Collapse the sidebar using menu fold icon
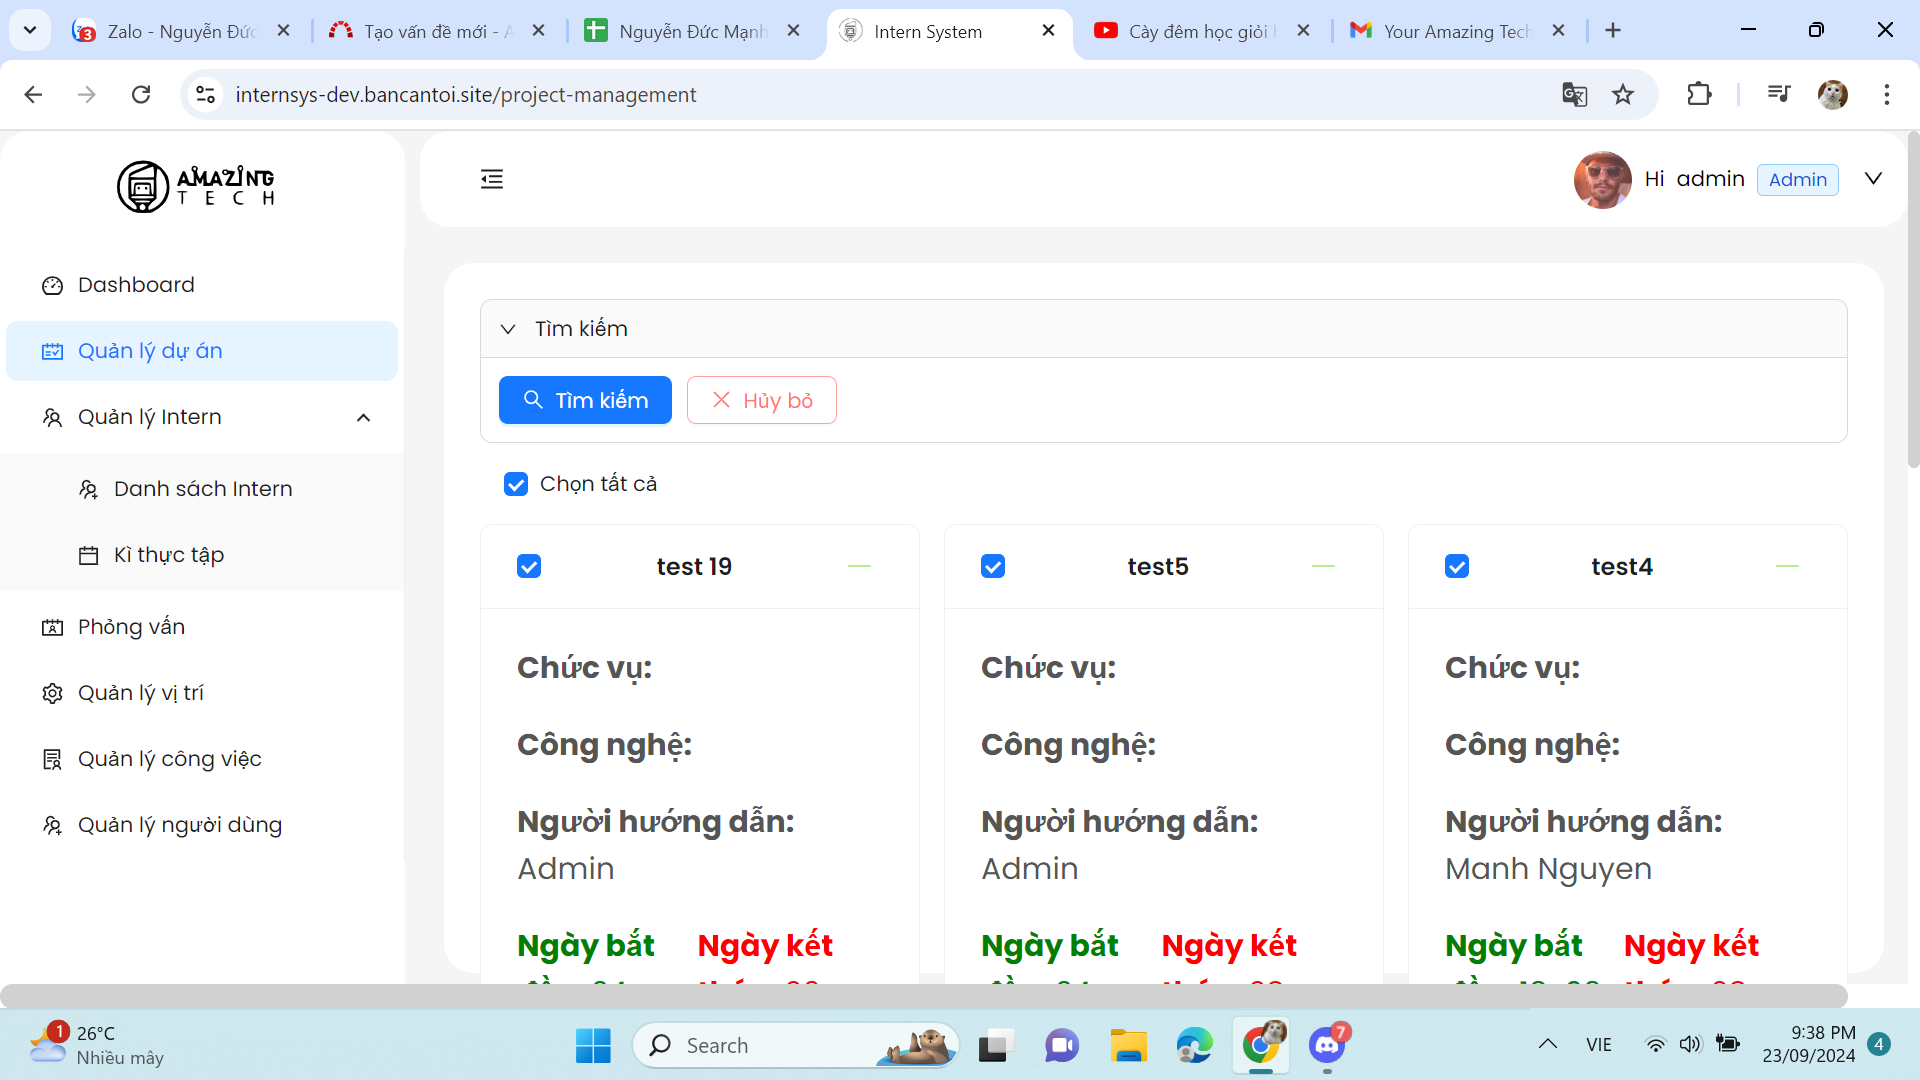The image size is (1920, 1080). pyautogui.click(x=491, y=179)
